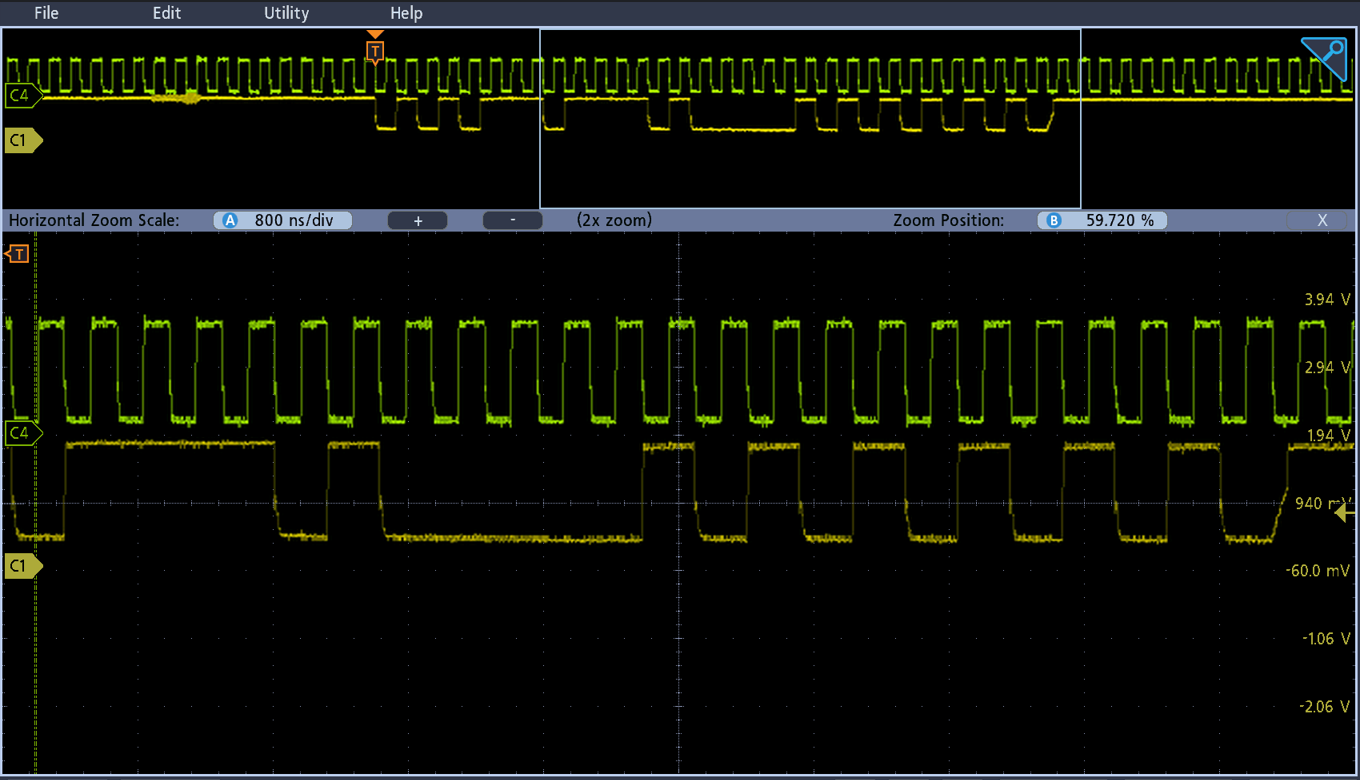Select the C4 channel badge in the overview
This screenshot has height=780, width=1360.
[x=22, y=96]
